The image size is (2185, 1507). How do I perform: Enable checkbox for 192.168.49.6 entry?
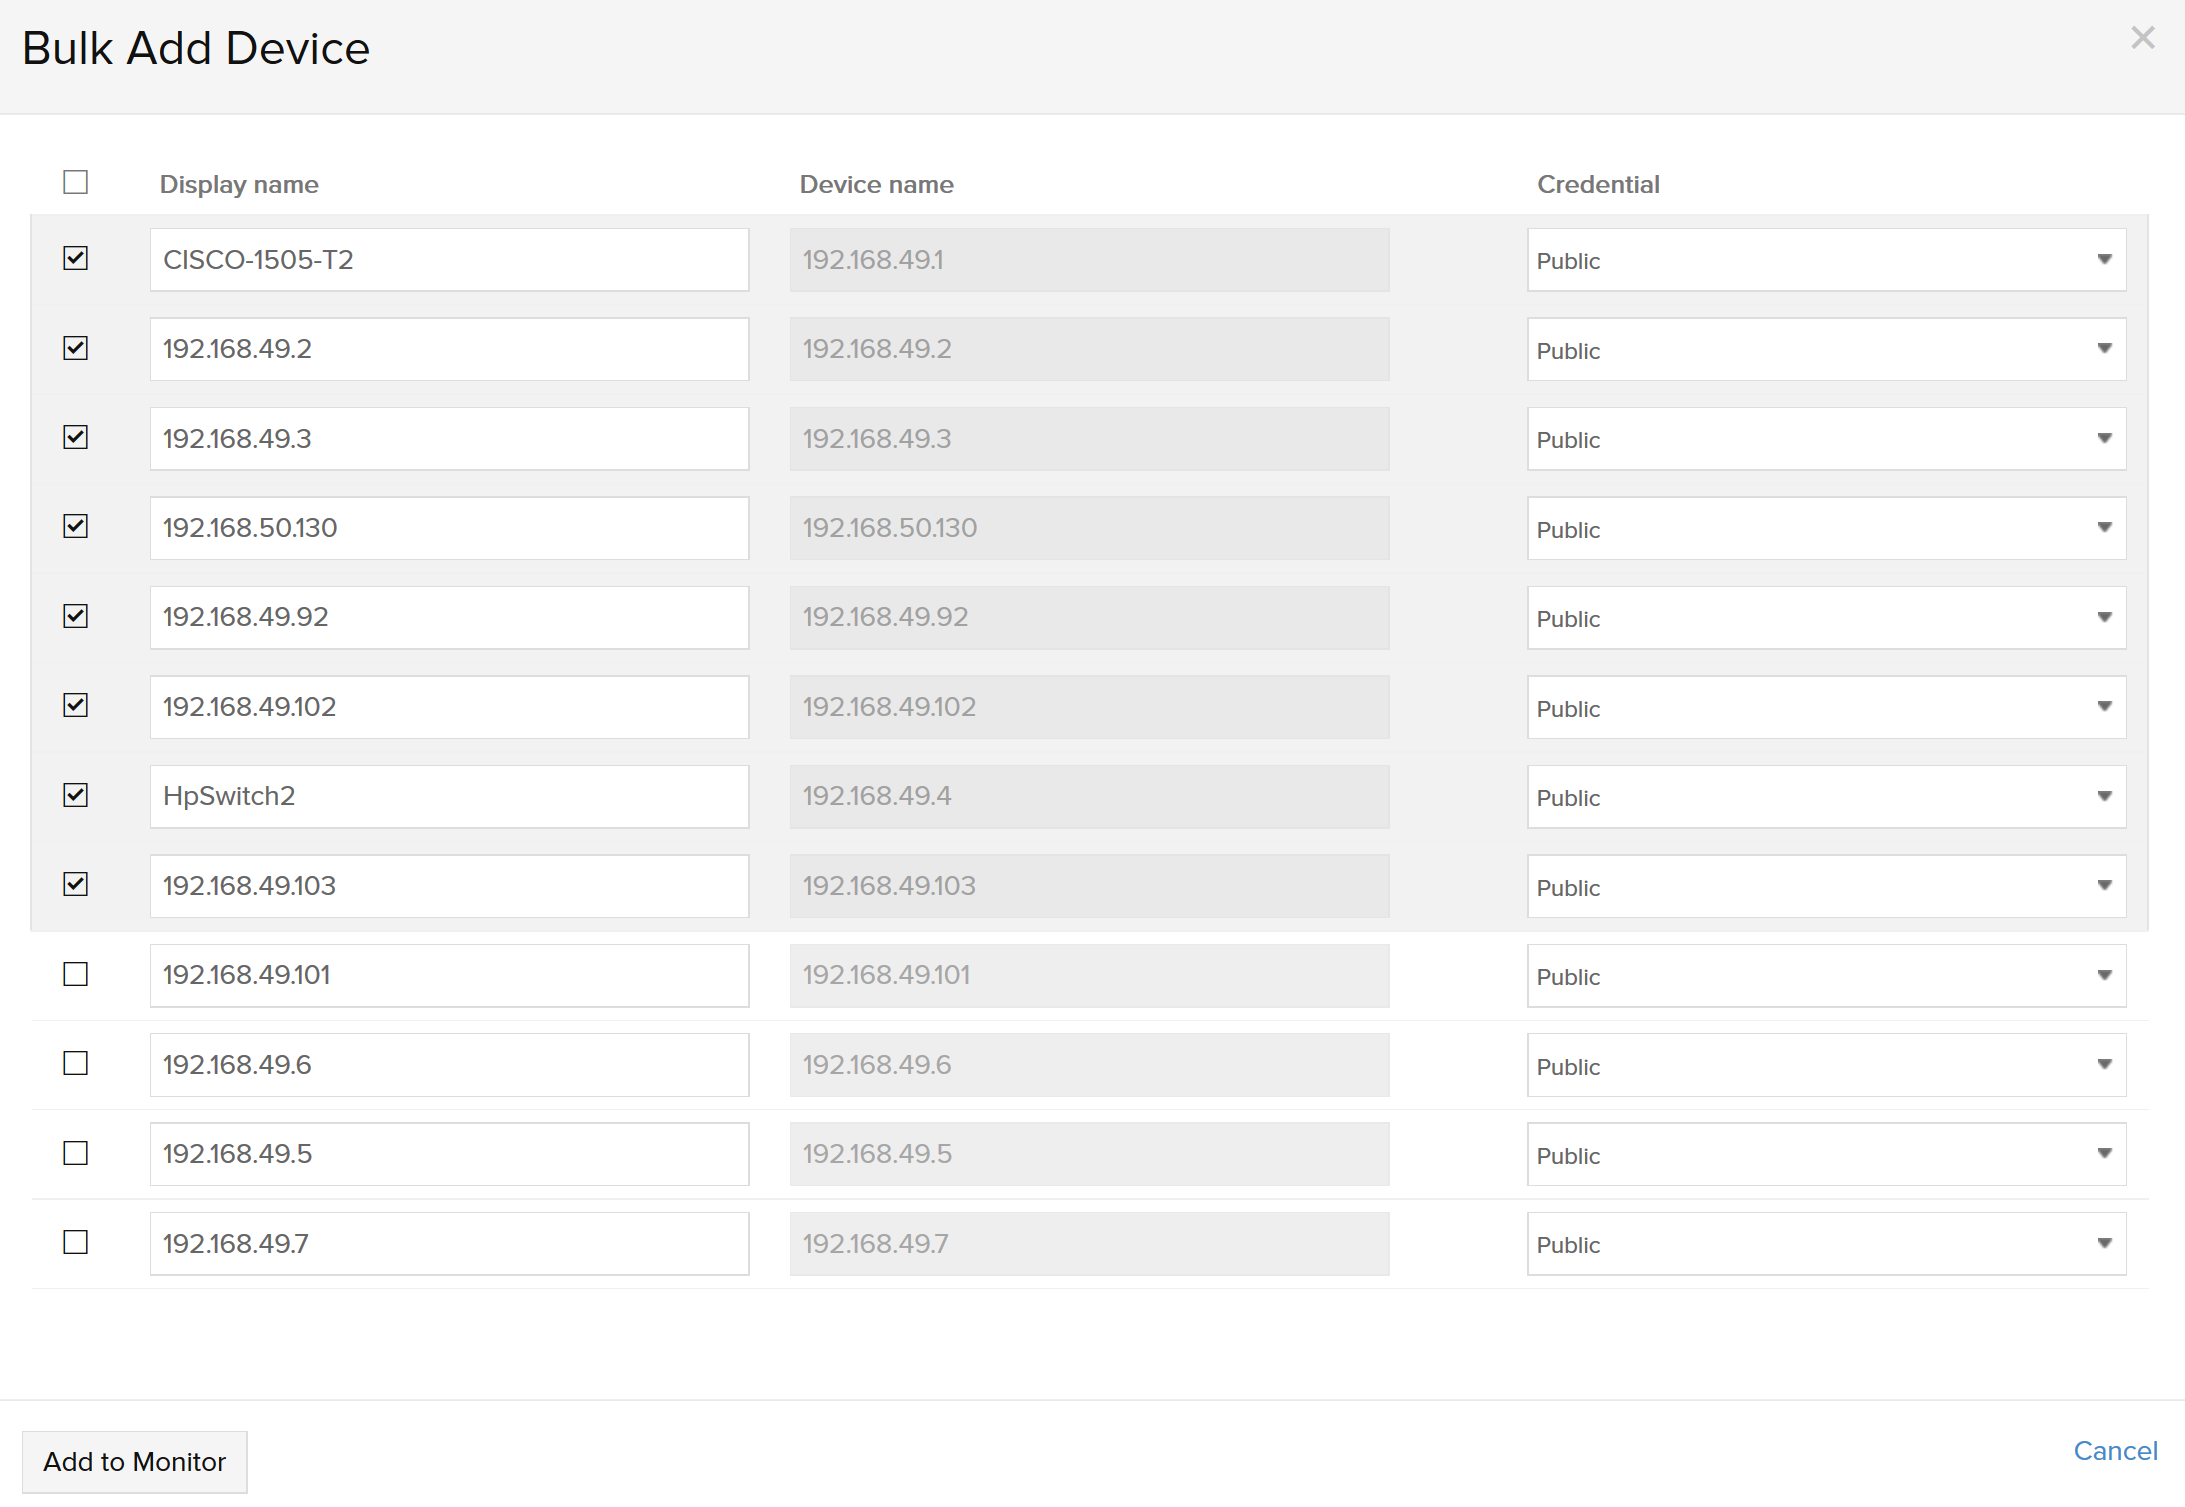click(78, 1062)
